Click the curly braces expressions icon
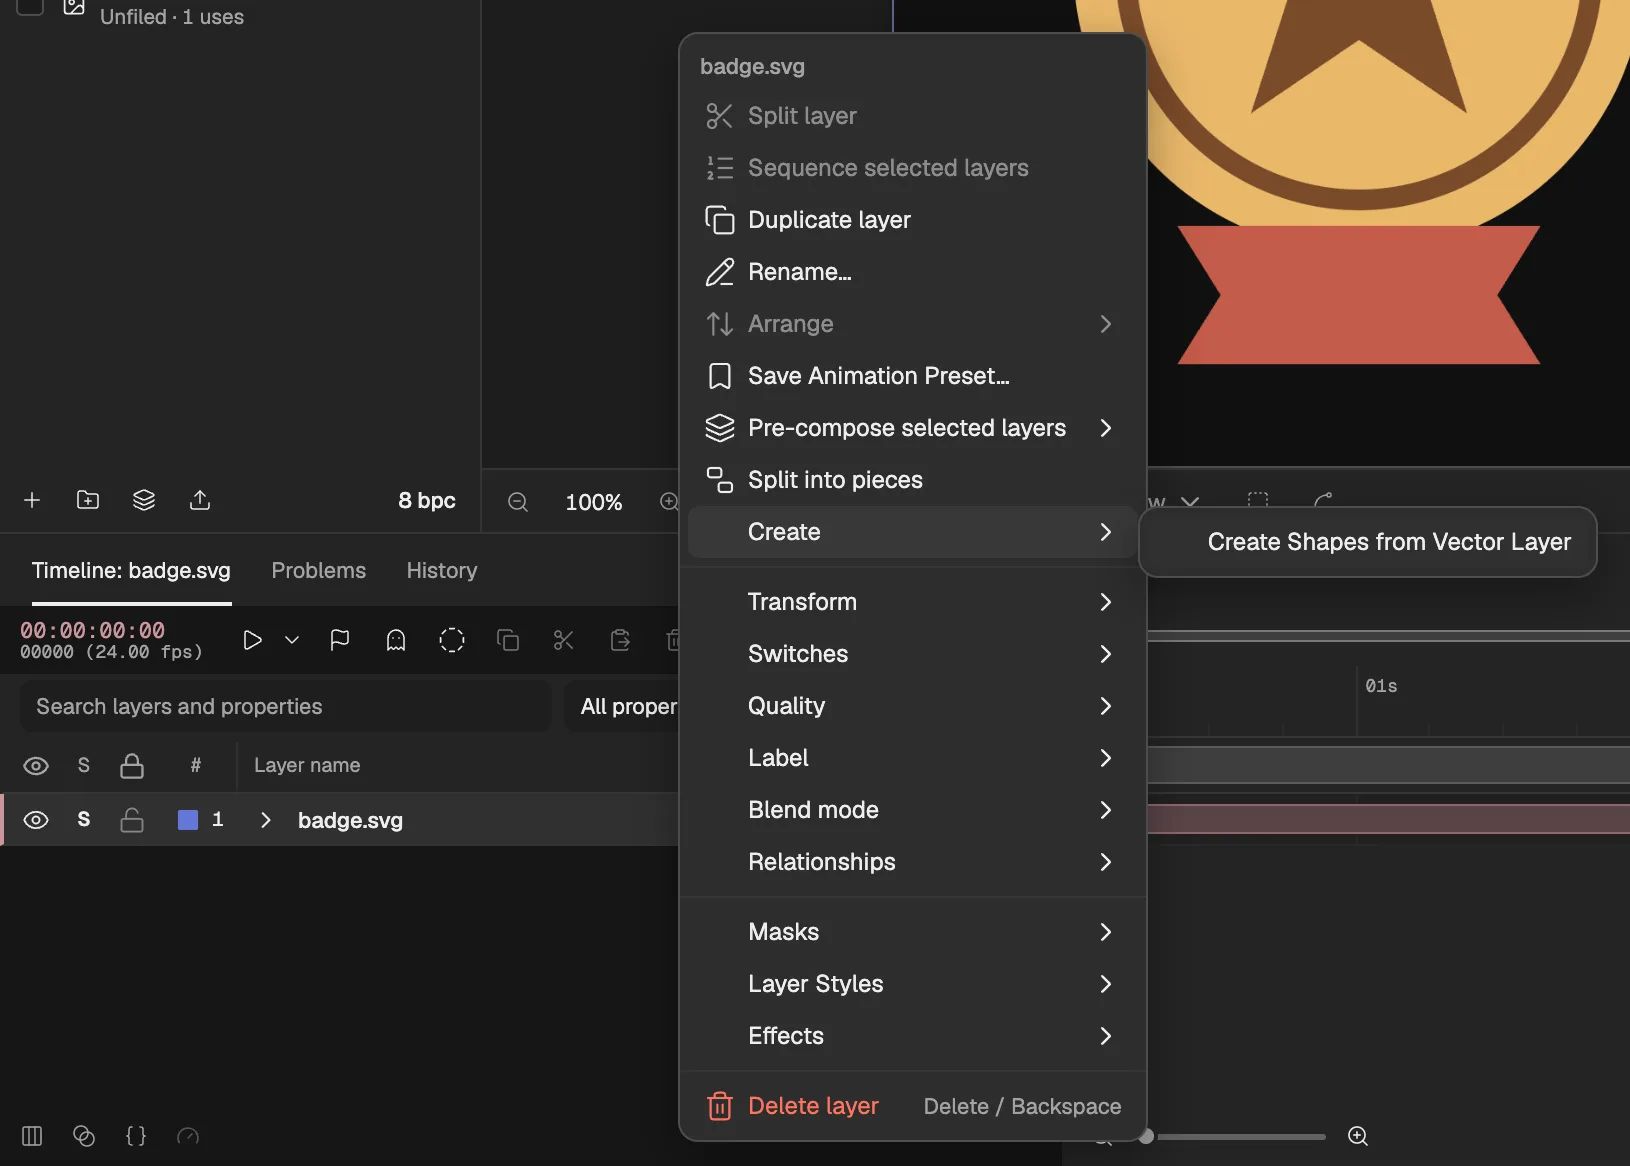The width and height of the screenshot is (1630, 1166). click(x=136, y=1136)
